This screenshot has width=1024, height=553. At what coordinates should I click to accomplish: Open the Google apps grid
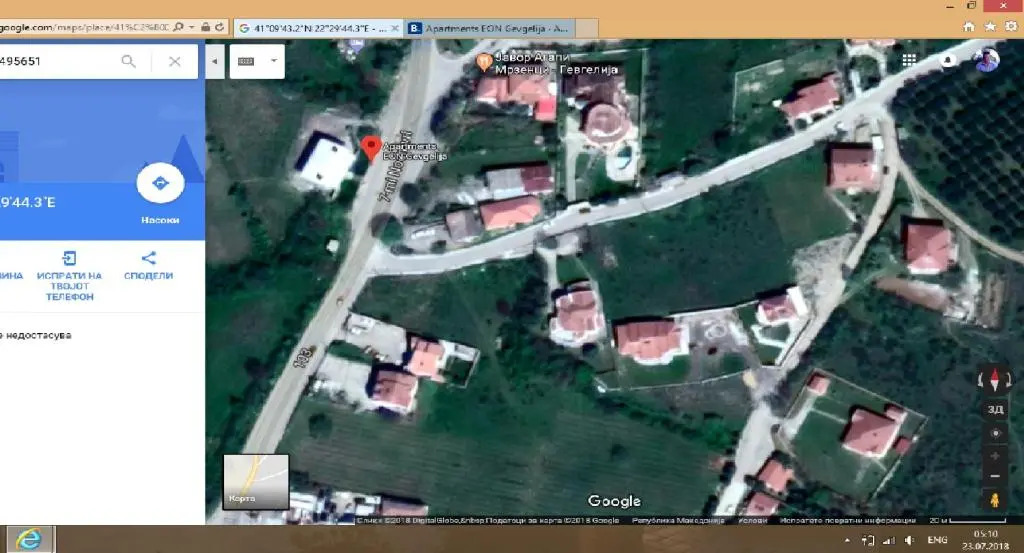click(909, 60)
